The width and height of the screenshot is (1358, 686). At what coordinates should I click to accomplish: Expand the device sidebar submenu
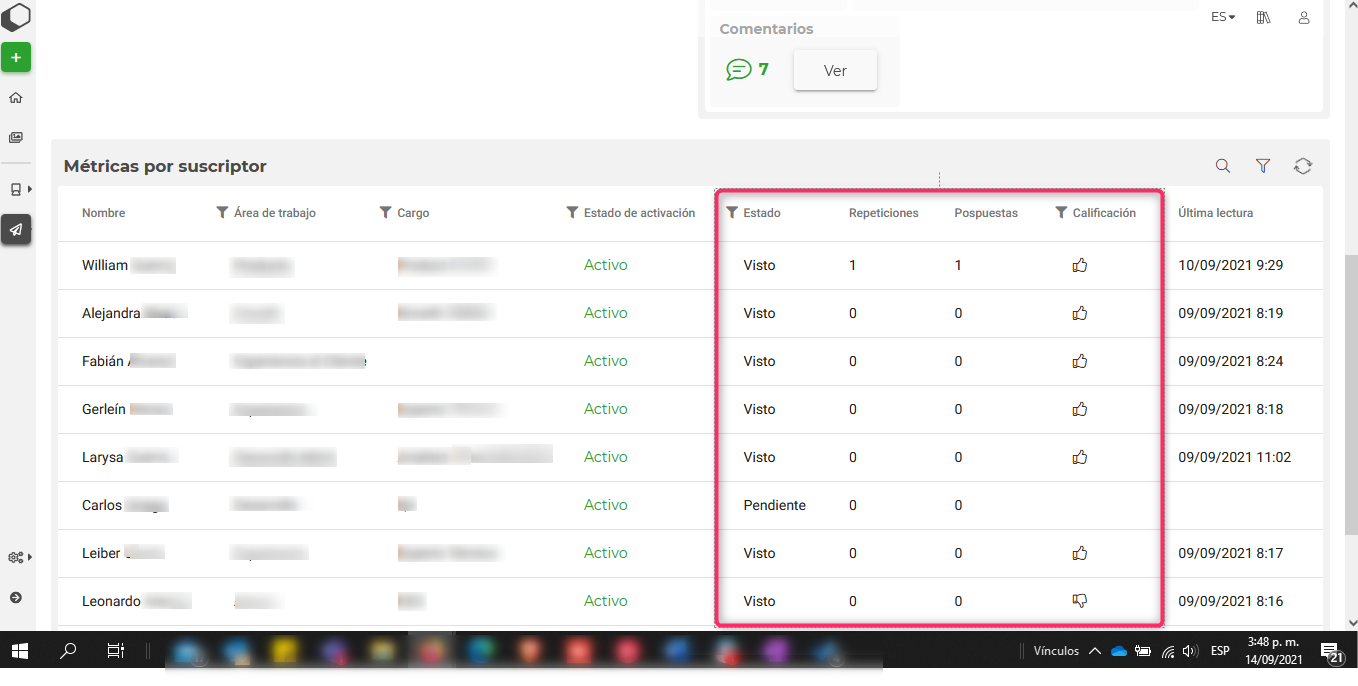tap(18, 189)
